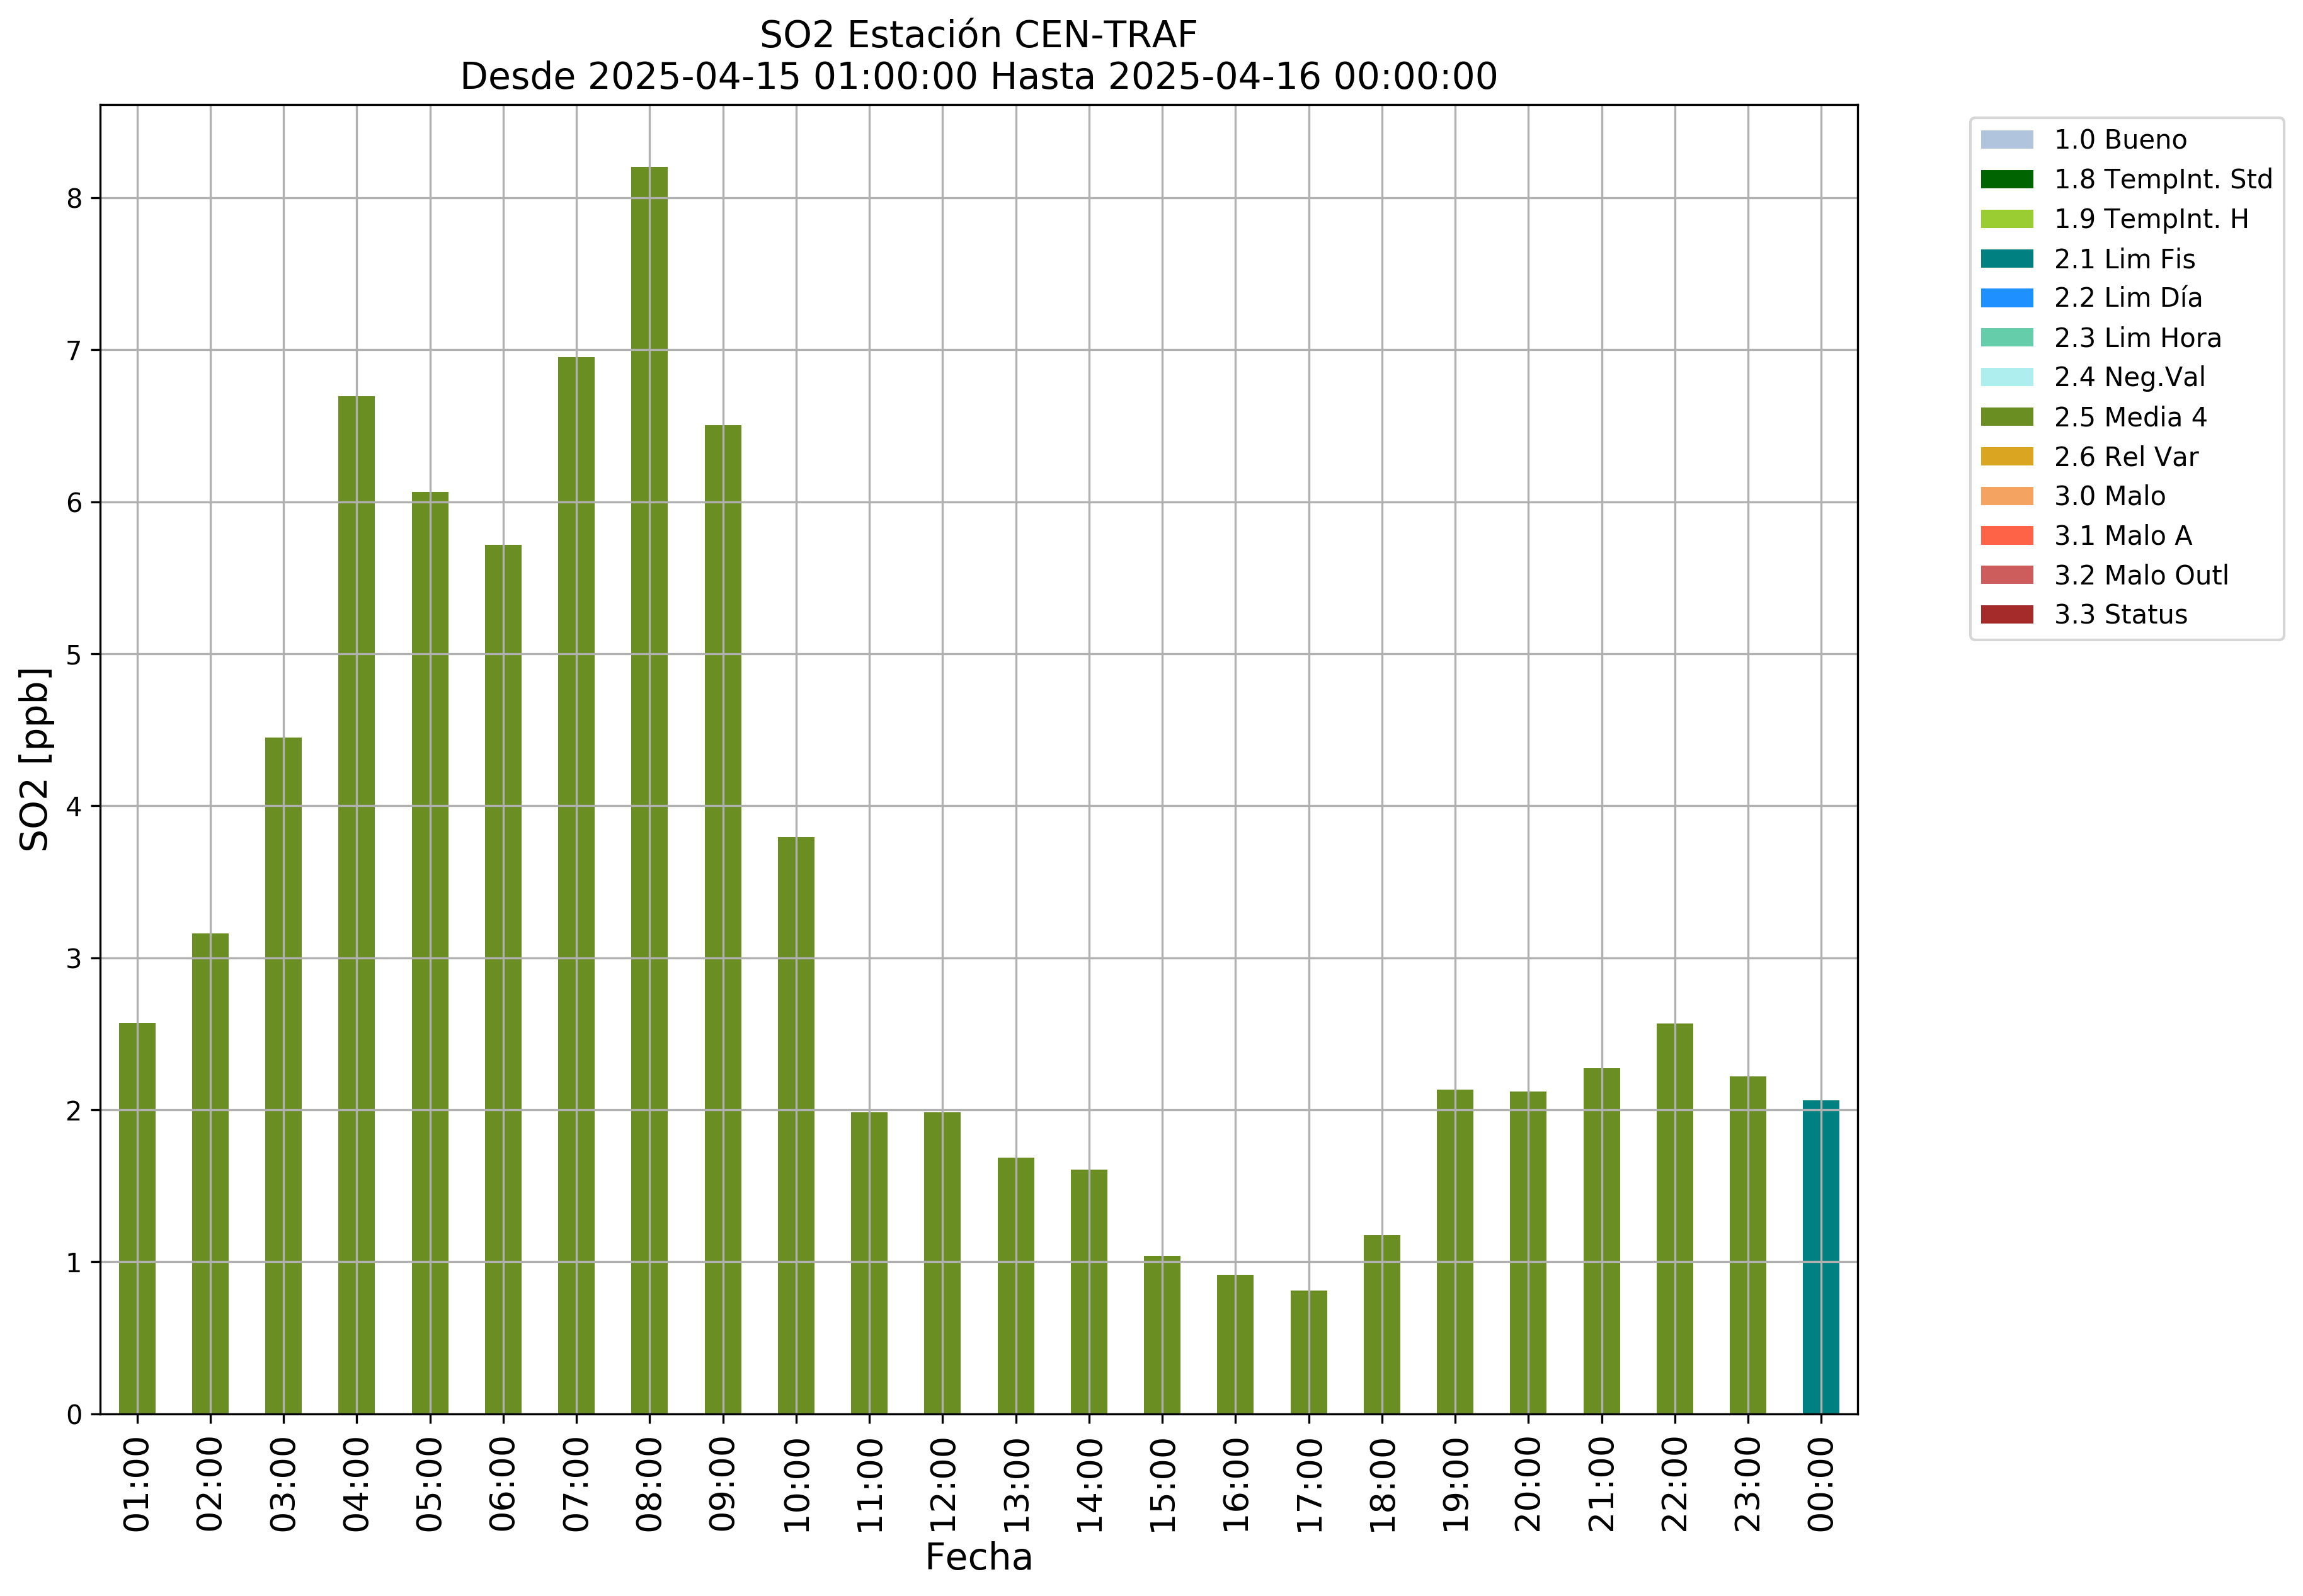Click the chart title 'SO2 Estación CEN-TRAF'

(978, 35)
